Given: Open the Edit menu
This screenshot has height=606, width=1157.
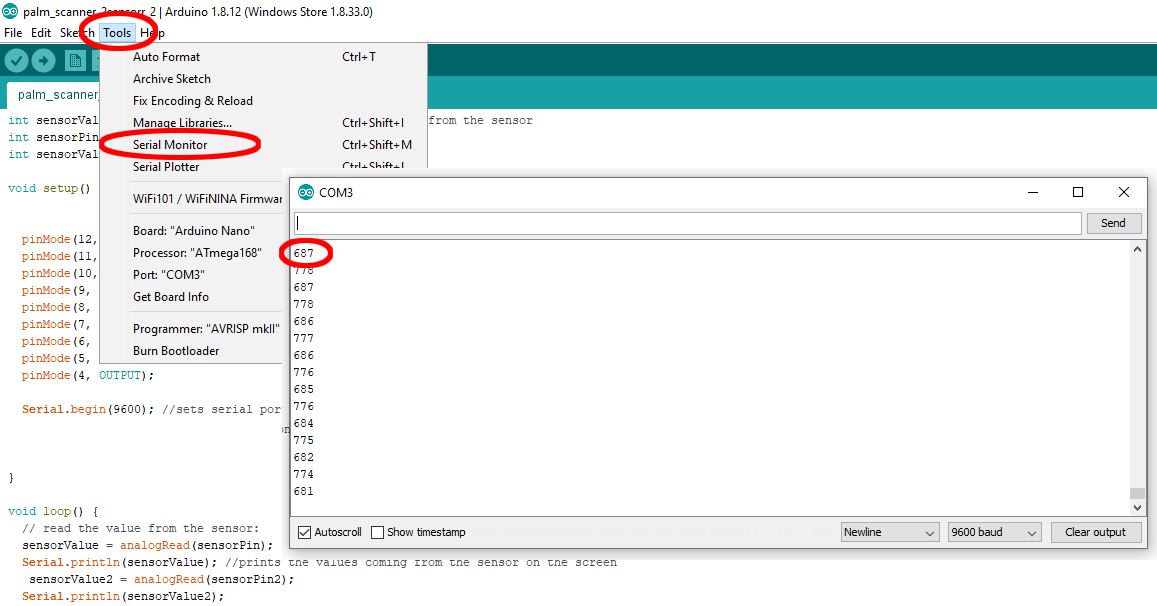Looking at the screenshot, I should [40, 32].
